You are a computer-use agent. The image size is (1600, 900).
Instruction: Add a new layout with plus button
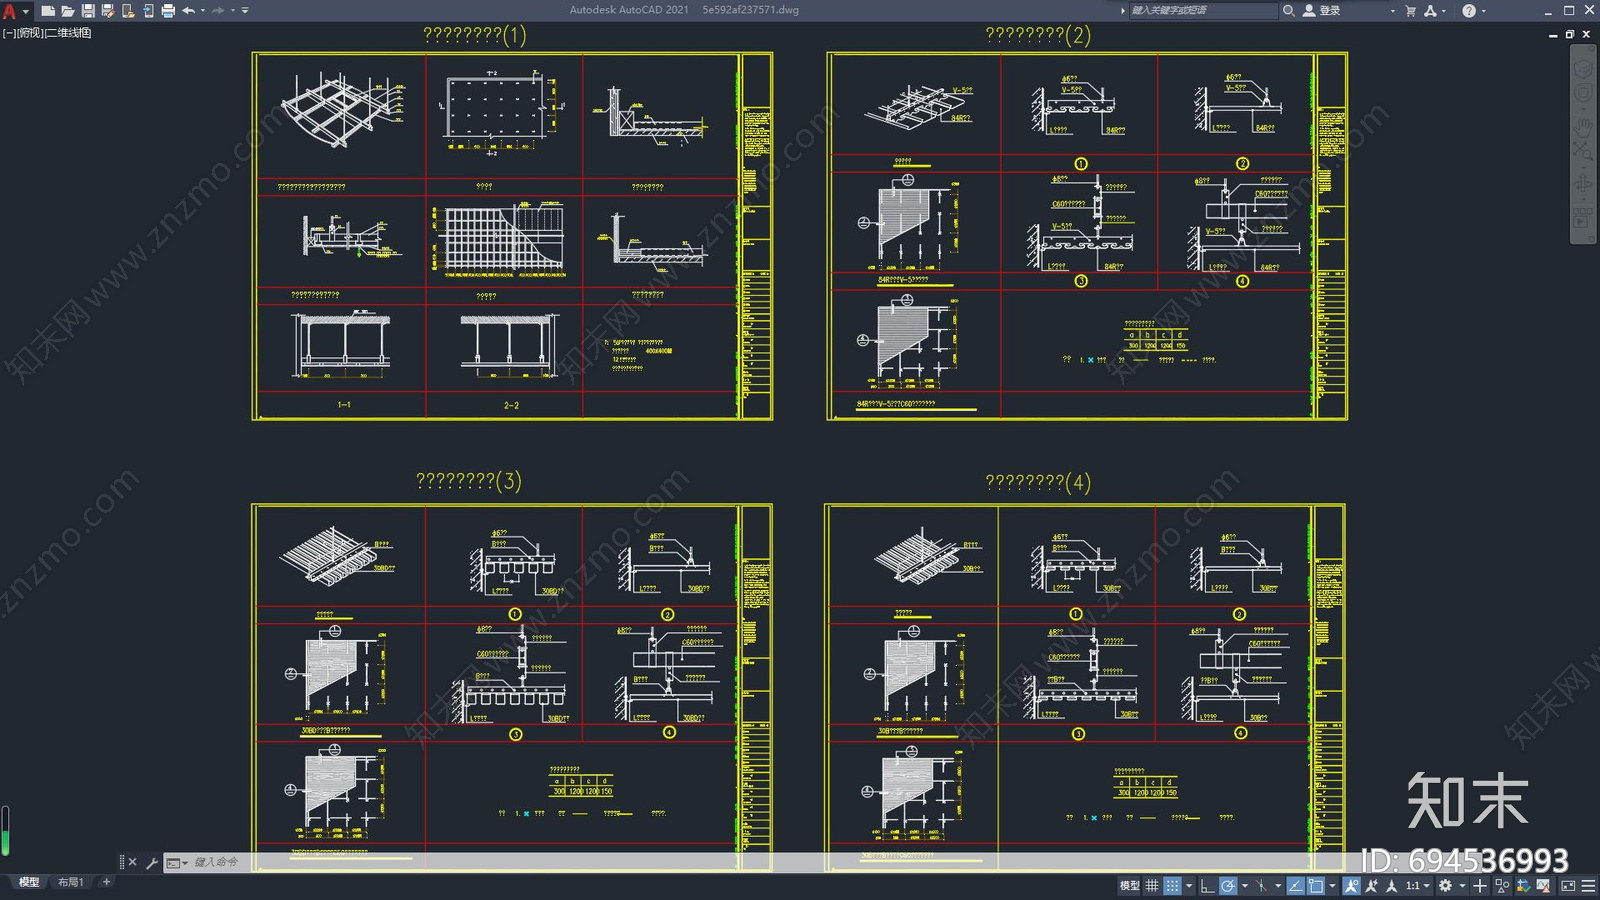coord(106,882)
